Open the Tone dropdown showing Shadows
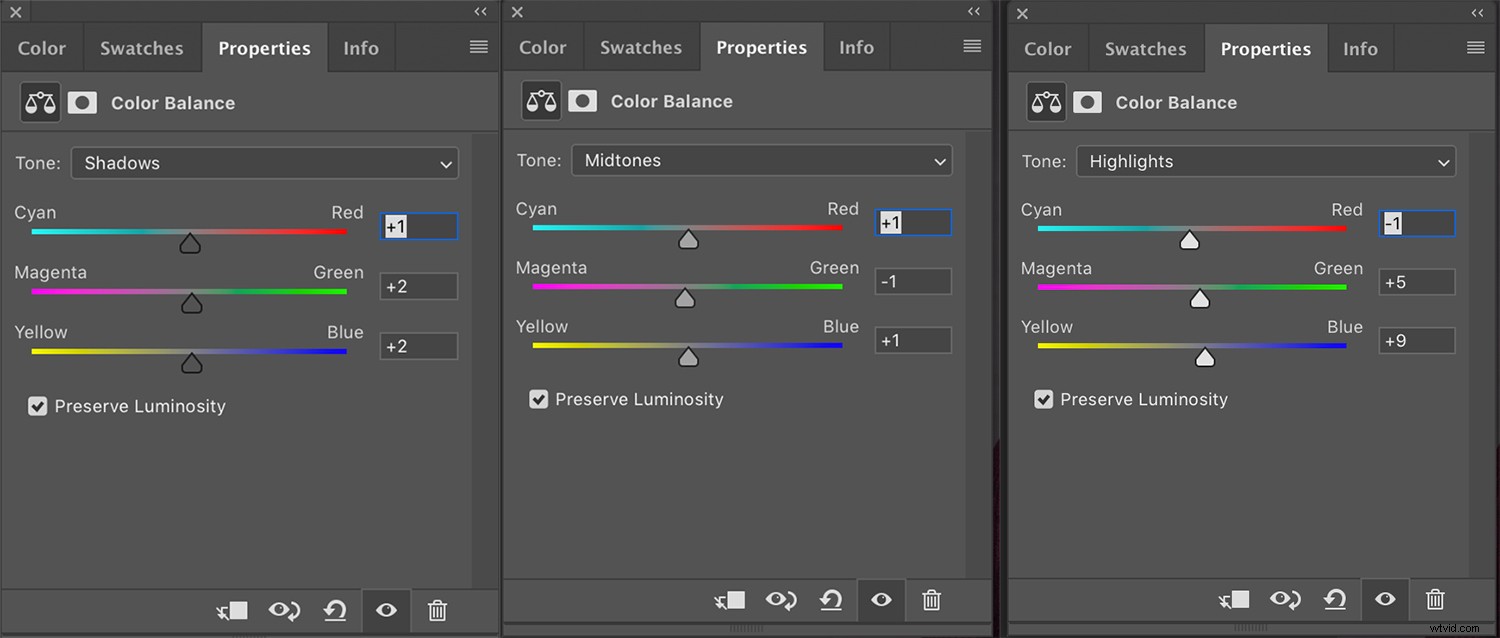 point(264,163)
